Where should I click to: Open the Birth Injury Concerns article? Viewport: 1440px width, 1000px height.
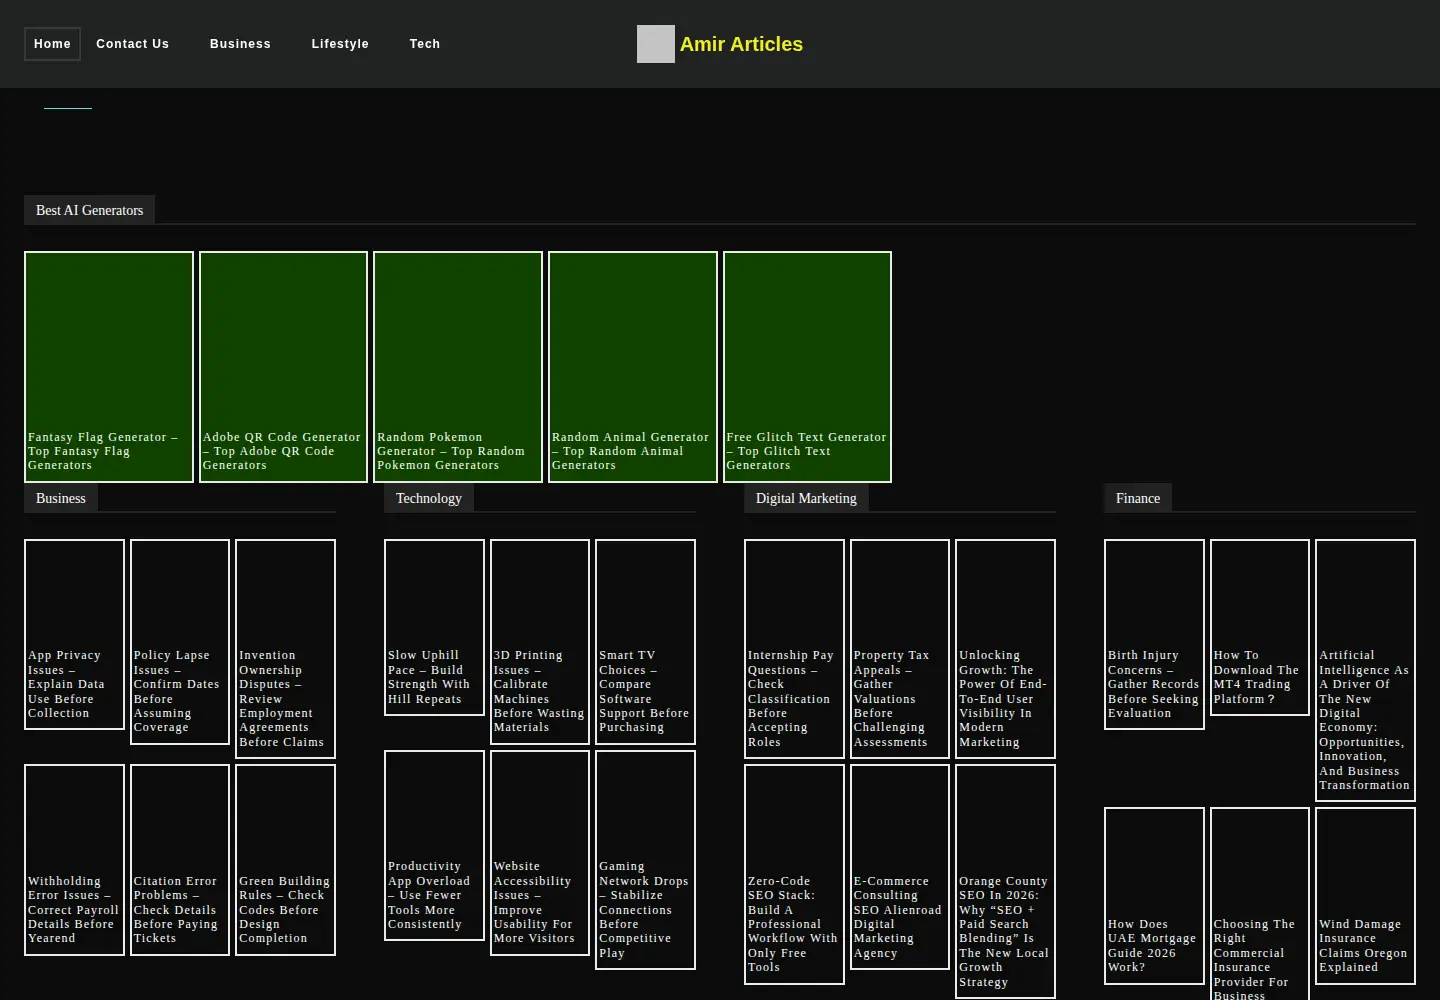(x=1154, y=634)
